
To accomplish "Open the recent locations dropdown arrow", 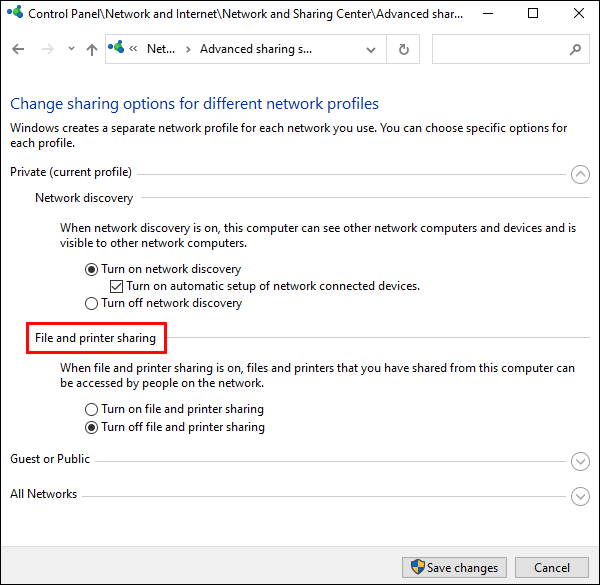I will (71, 49).
